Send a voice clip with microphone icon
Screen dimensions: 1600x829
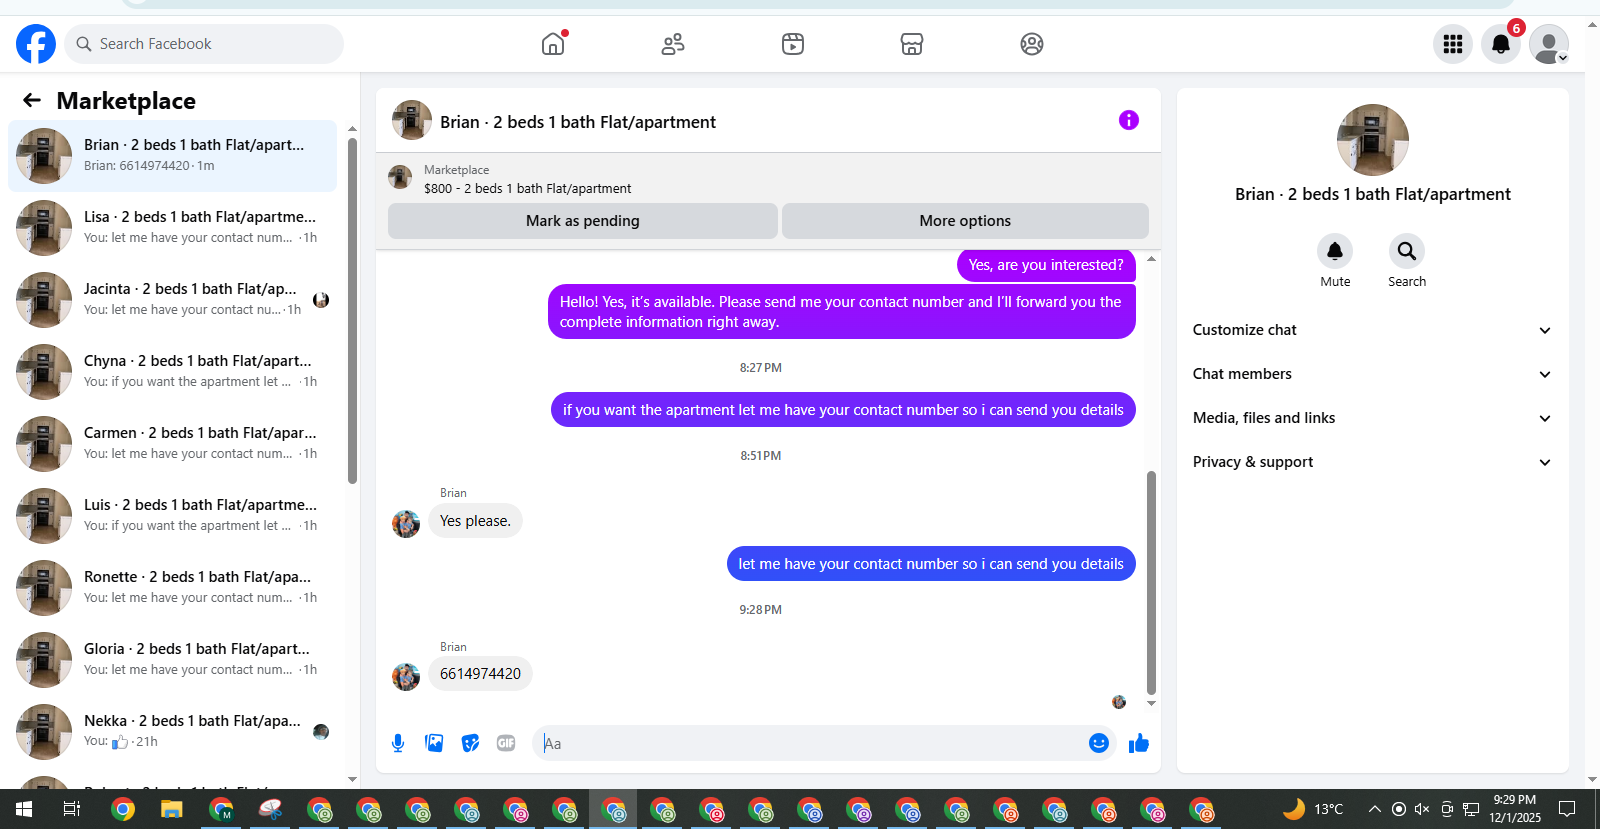click(x=398, y=743)
